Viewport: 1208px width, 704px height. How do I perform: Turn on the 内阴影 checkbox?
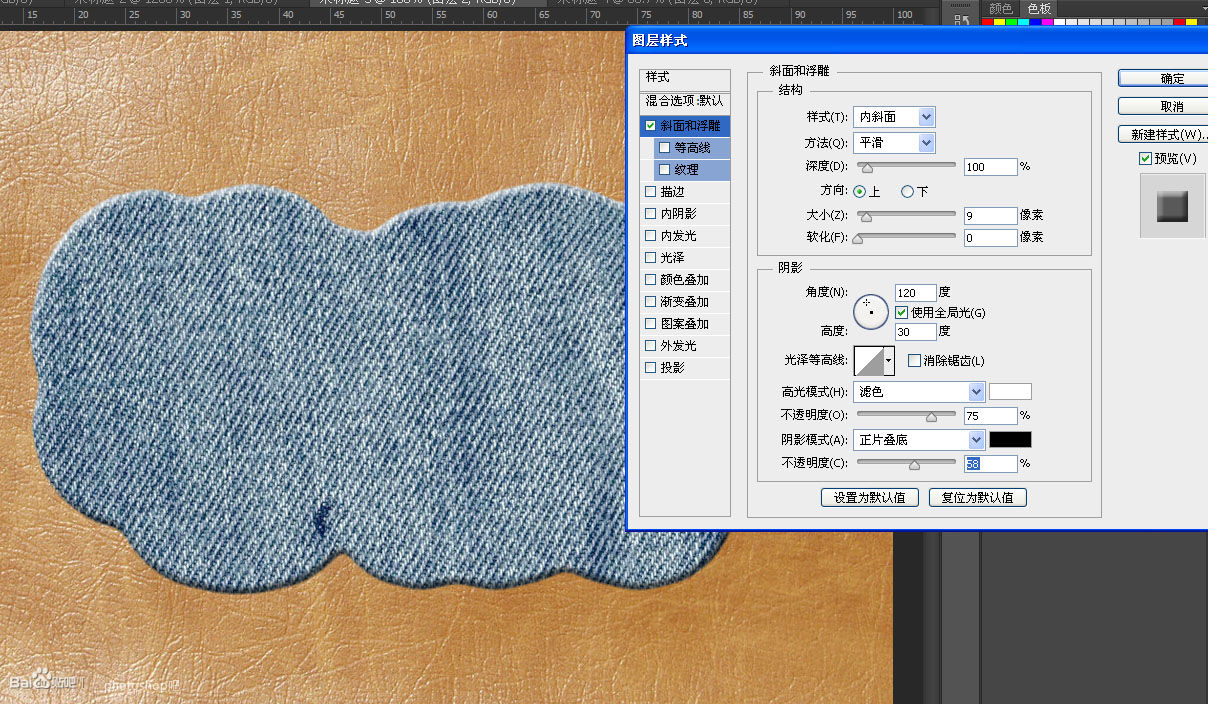651,214
